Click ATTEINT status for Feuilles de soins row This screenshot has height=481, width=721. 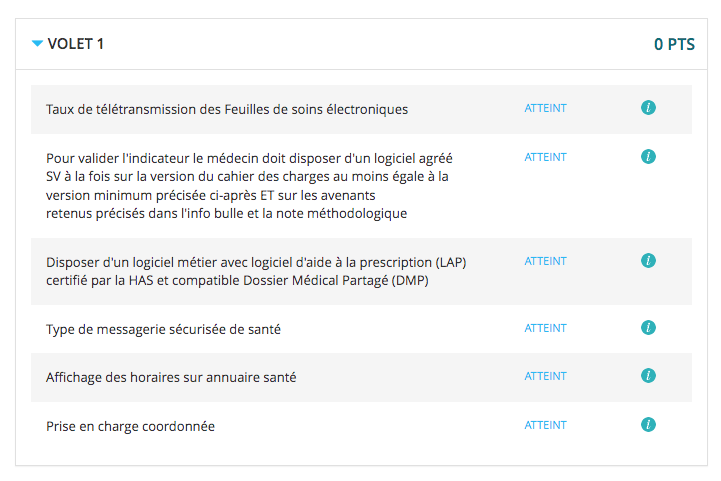tap(545, 108)
